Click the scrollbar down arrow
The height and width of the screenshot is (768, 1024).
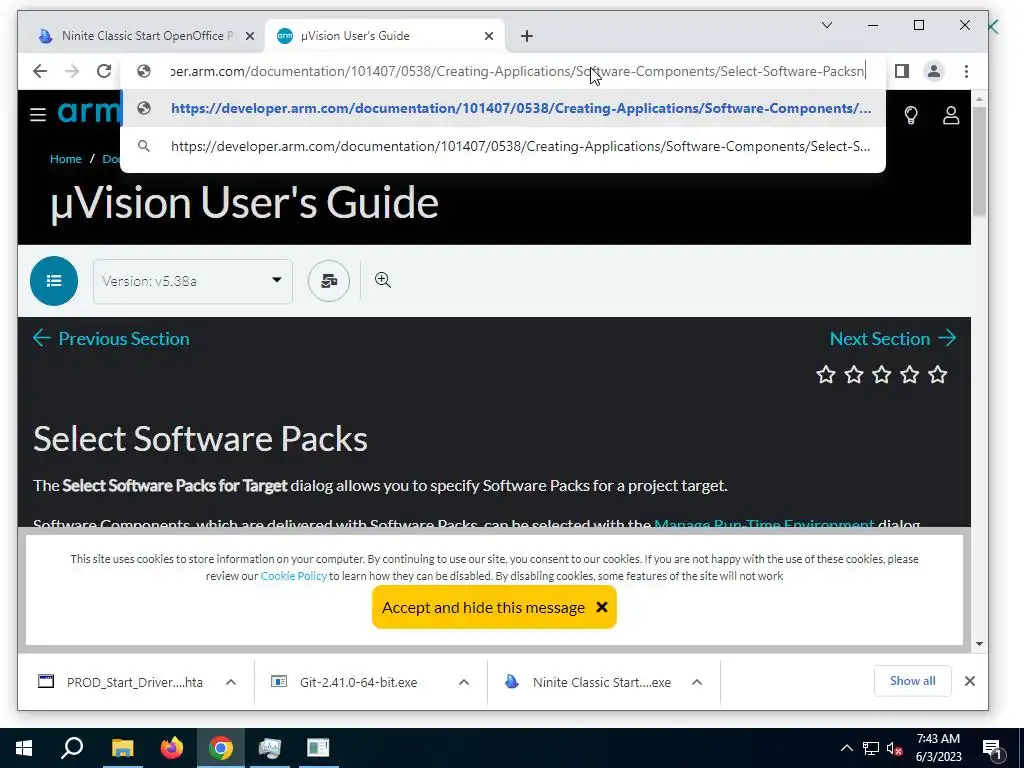979,644
